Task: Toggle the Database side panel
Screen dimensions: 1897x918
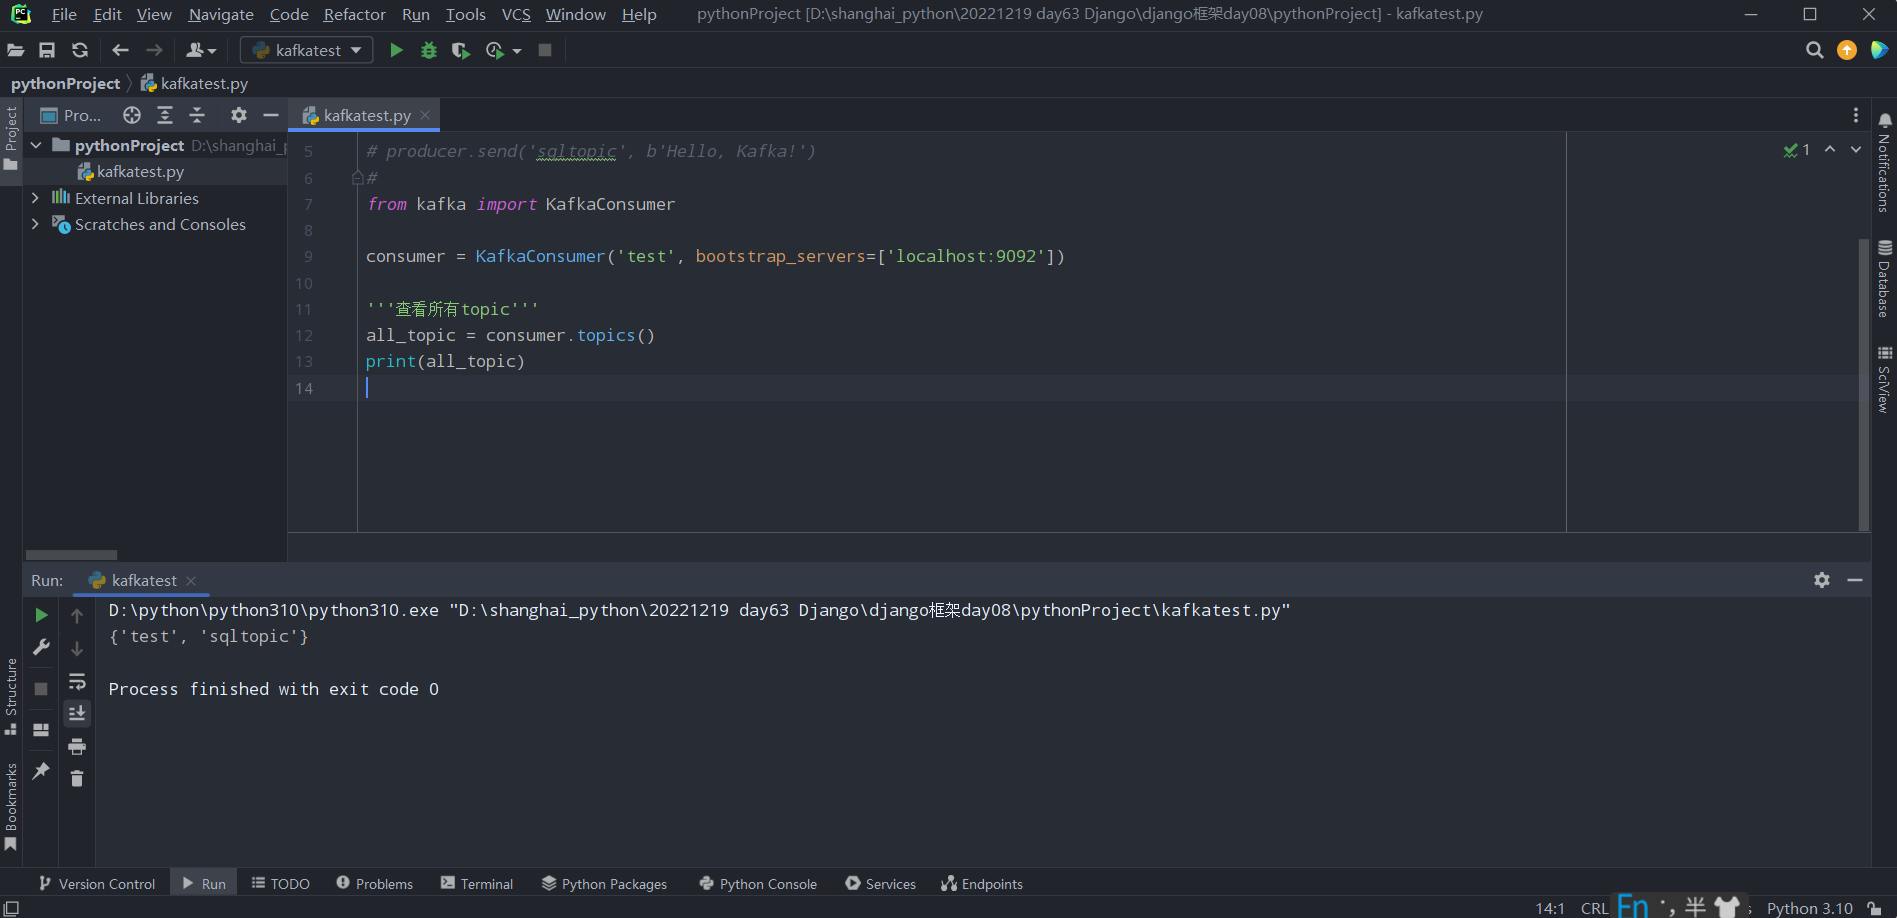Action: [1884, 279]
